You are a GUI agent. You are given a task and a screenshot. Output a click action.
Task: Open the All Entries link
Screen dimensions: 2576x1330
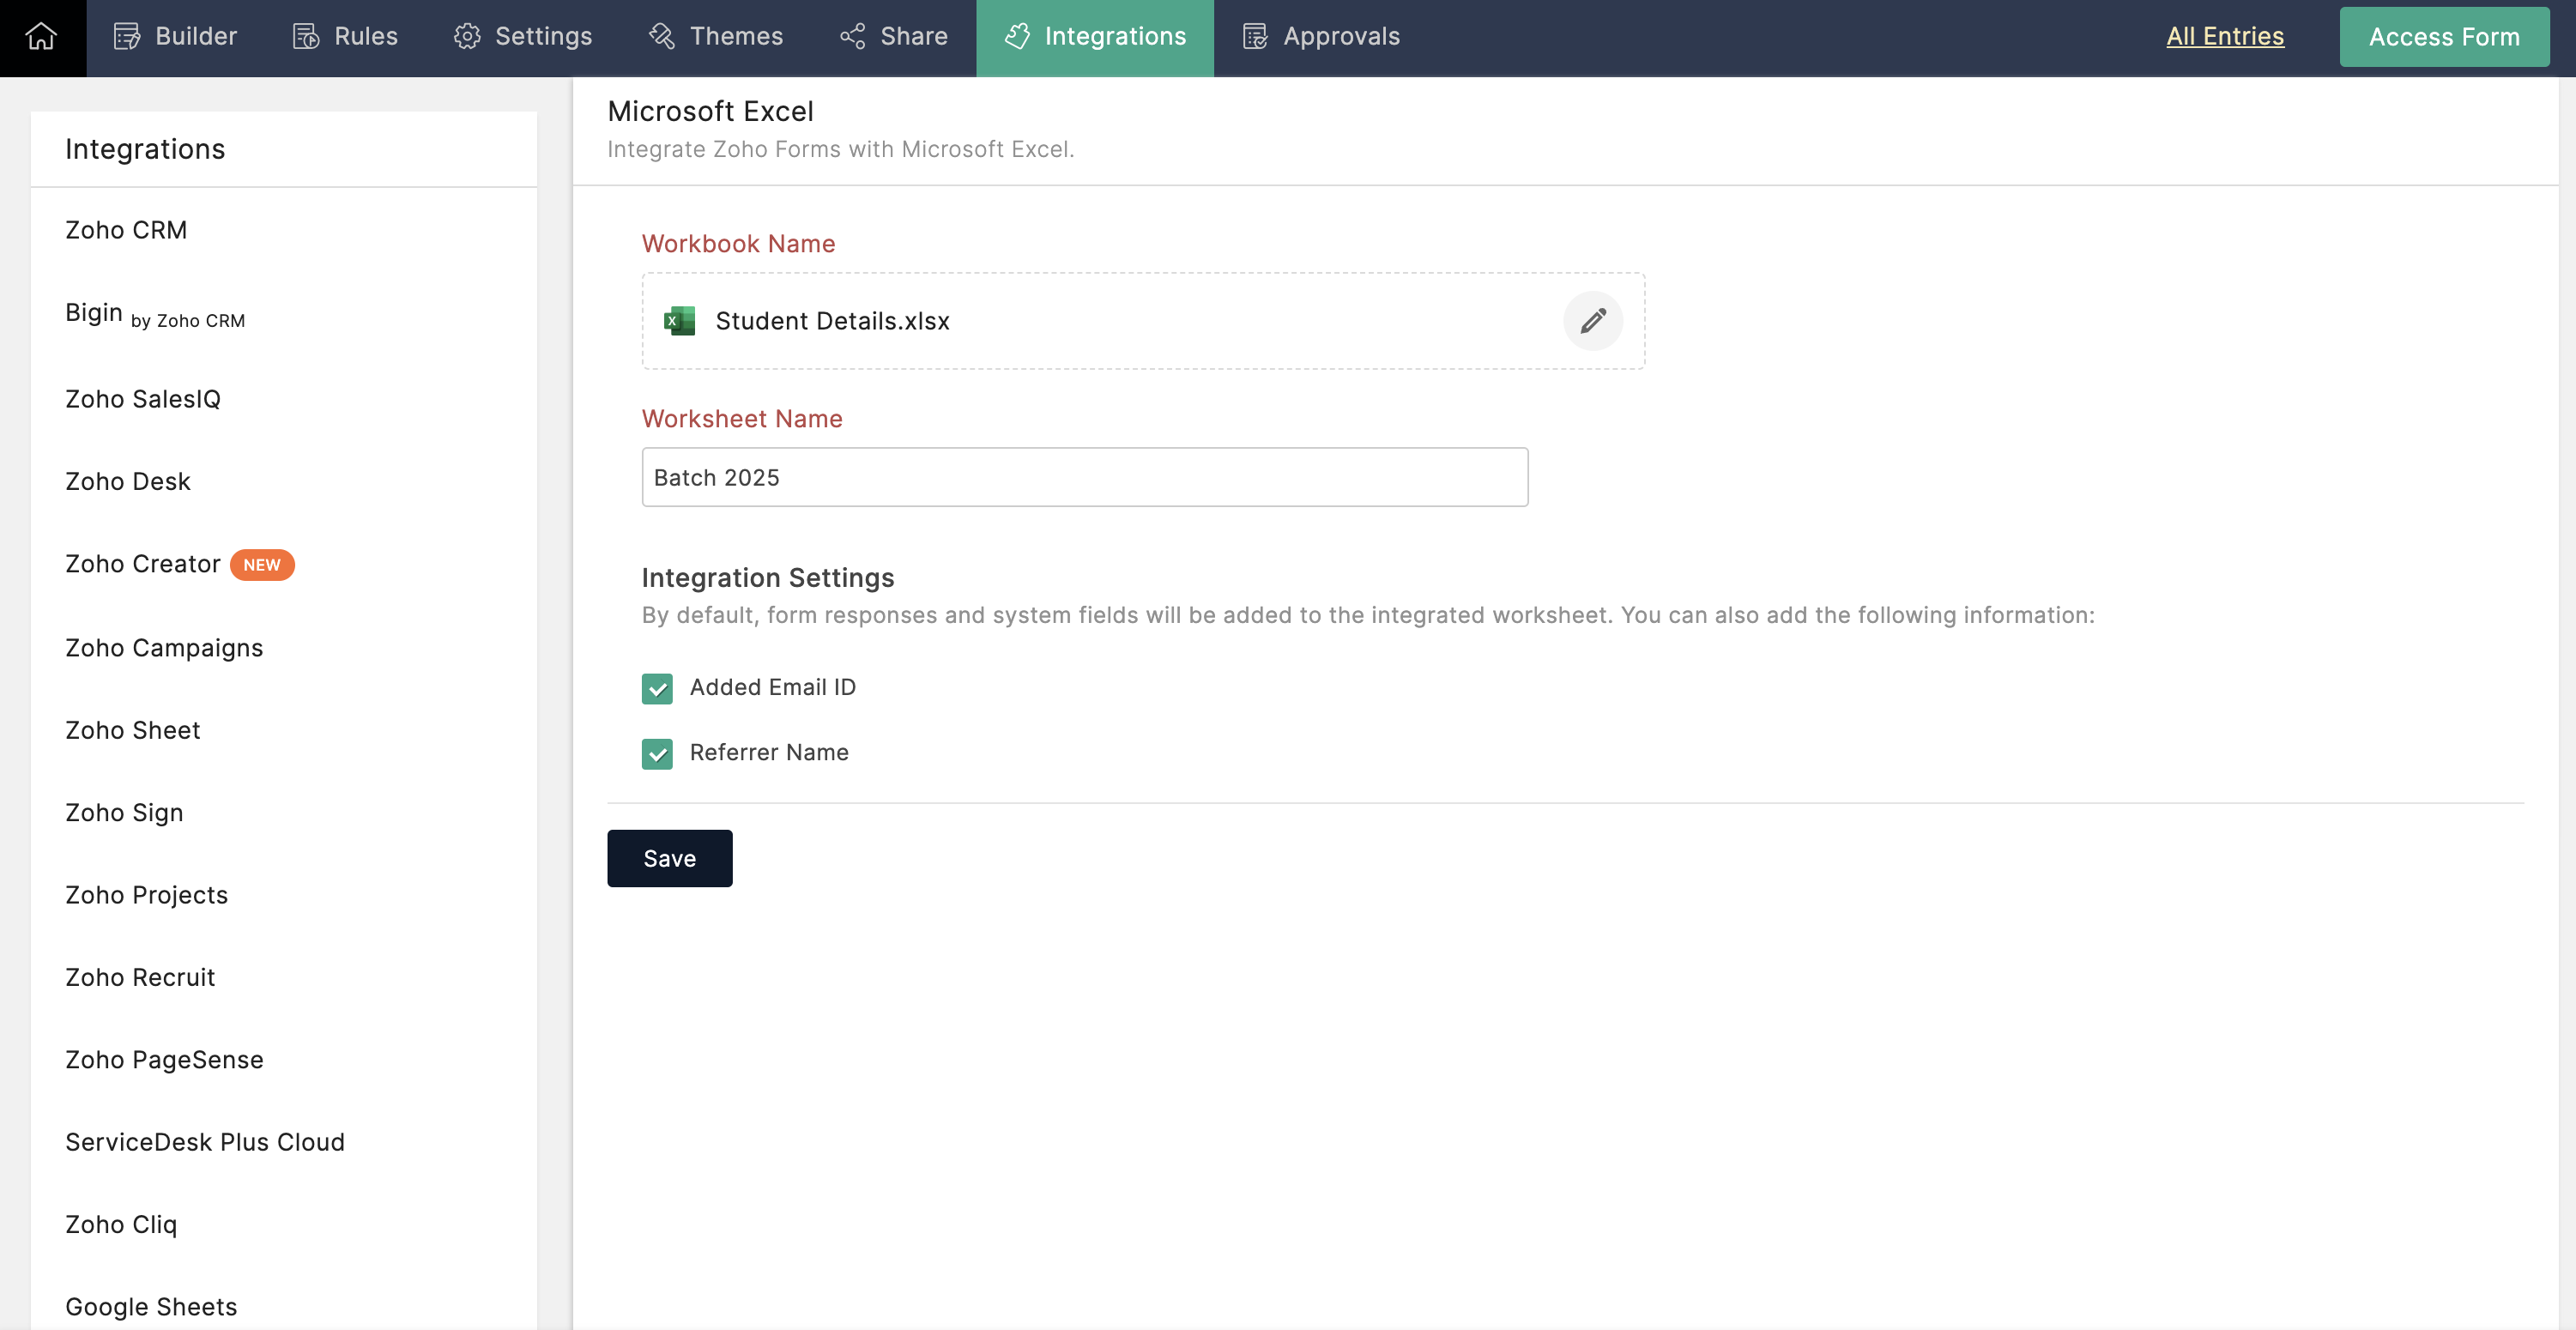click(2225, 36)
